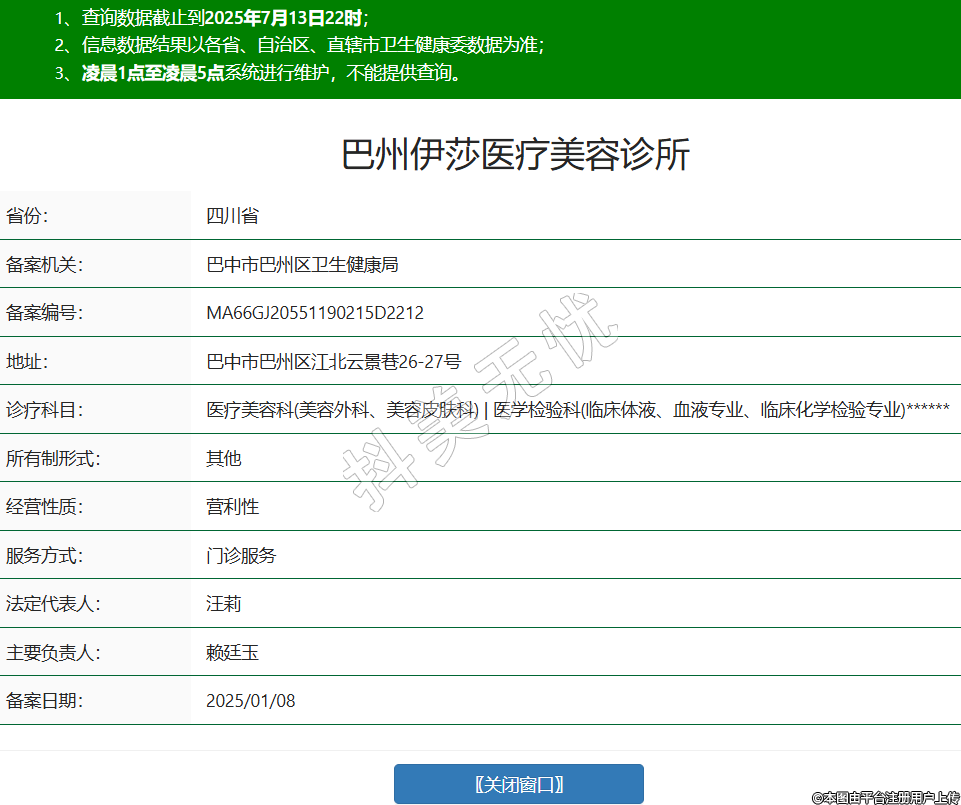The width and height of the screenshot is (961, 805).
Task: Click the 备案编号 field label
Action: coord(44,313)
